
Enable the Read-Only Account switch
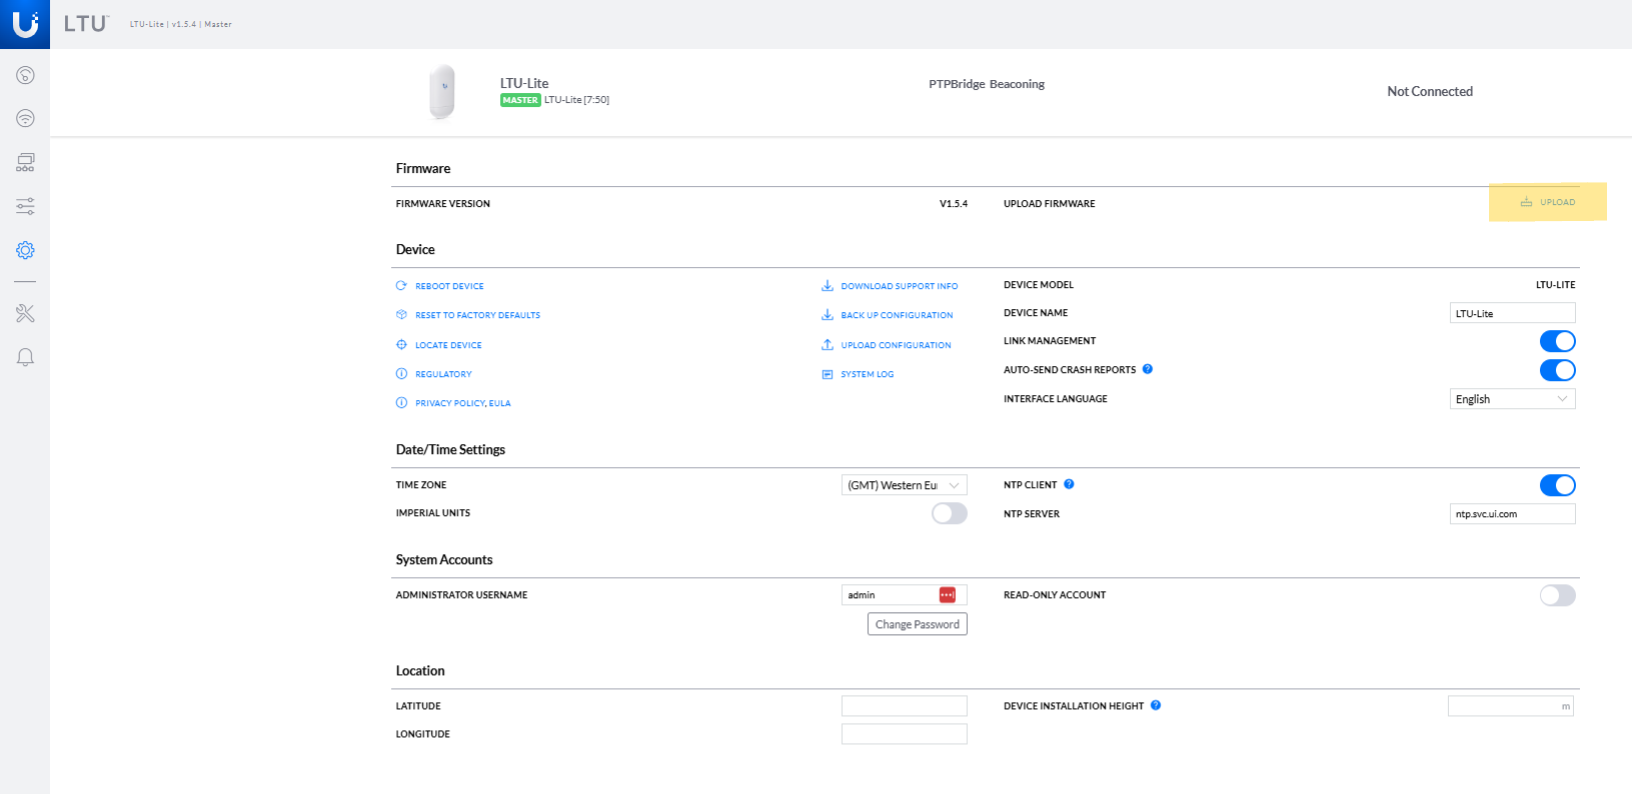[1557, 596]
